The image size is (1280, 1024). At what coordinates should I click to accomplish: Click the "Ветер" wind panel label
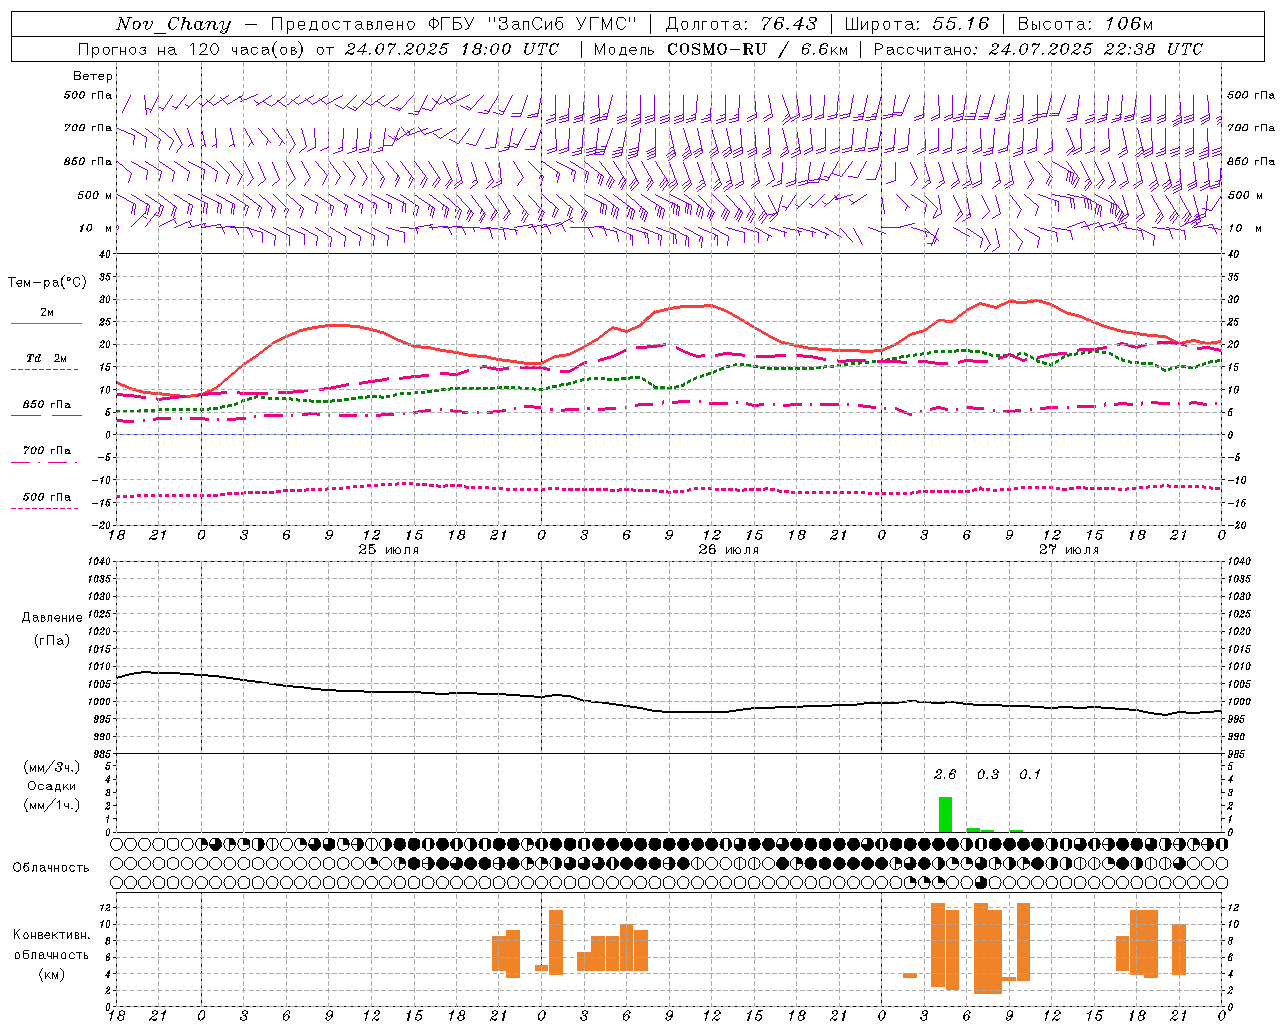[92, 76]
